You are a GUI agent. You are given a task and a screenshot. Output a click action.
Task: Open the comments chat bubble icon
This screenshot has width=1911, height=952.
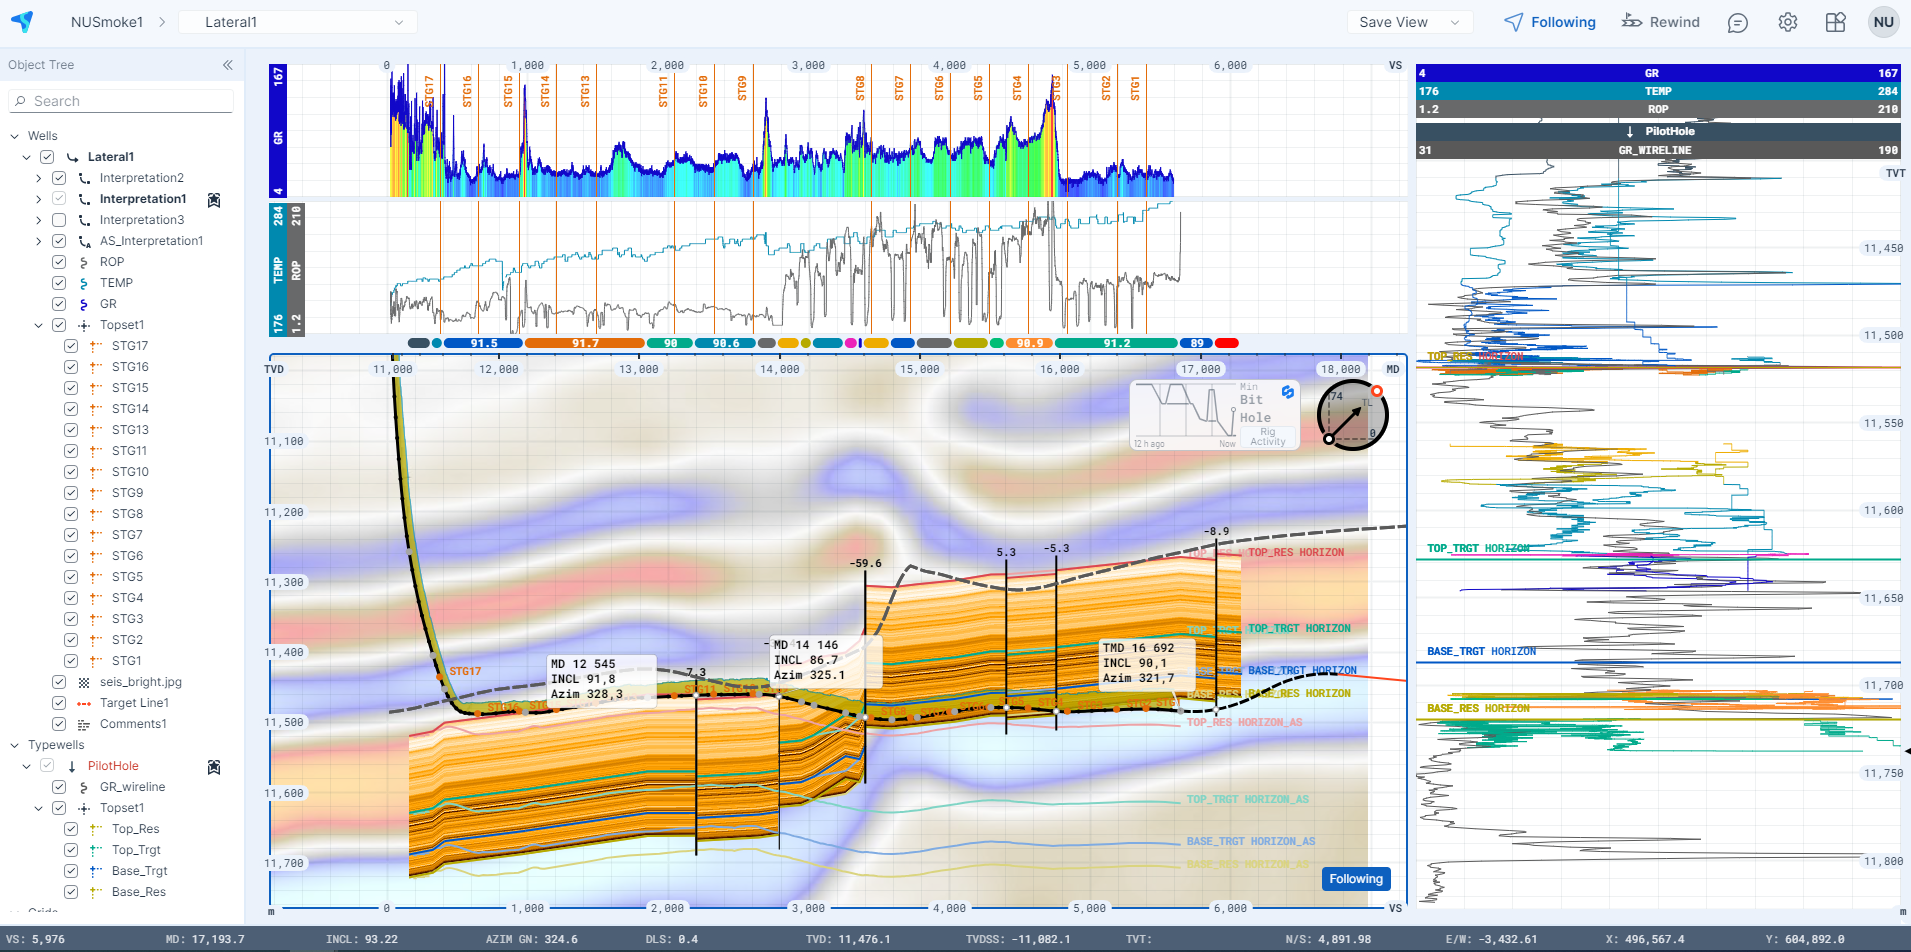[x=1738, y=22]
